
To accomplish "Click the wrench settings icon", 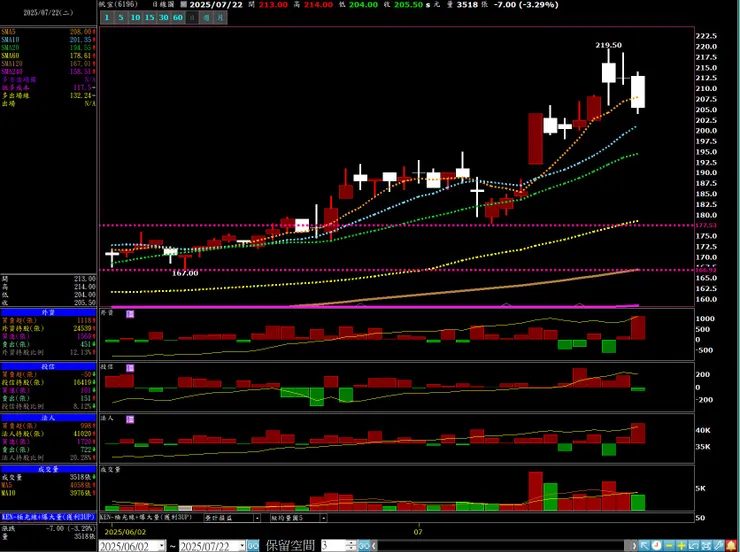I will point(718,545).
